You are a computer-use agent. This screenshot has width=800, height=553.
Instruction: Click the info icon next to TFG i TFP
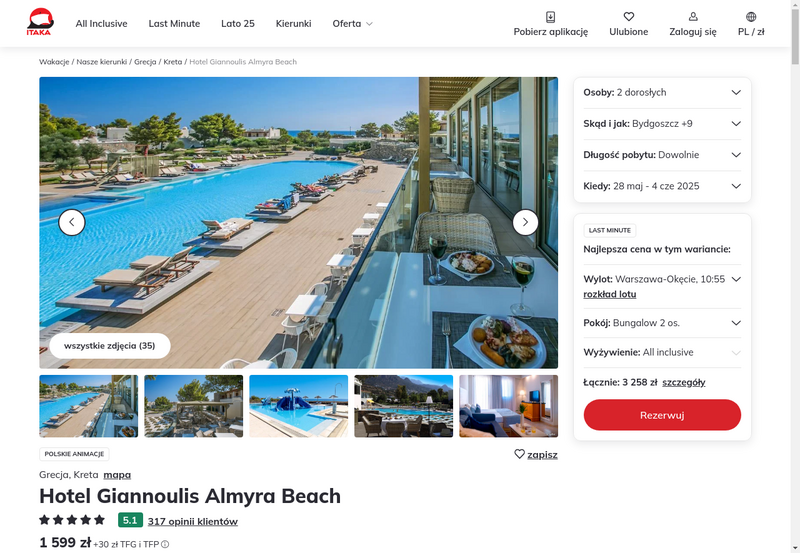point(165,544)
